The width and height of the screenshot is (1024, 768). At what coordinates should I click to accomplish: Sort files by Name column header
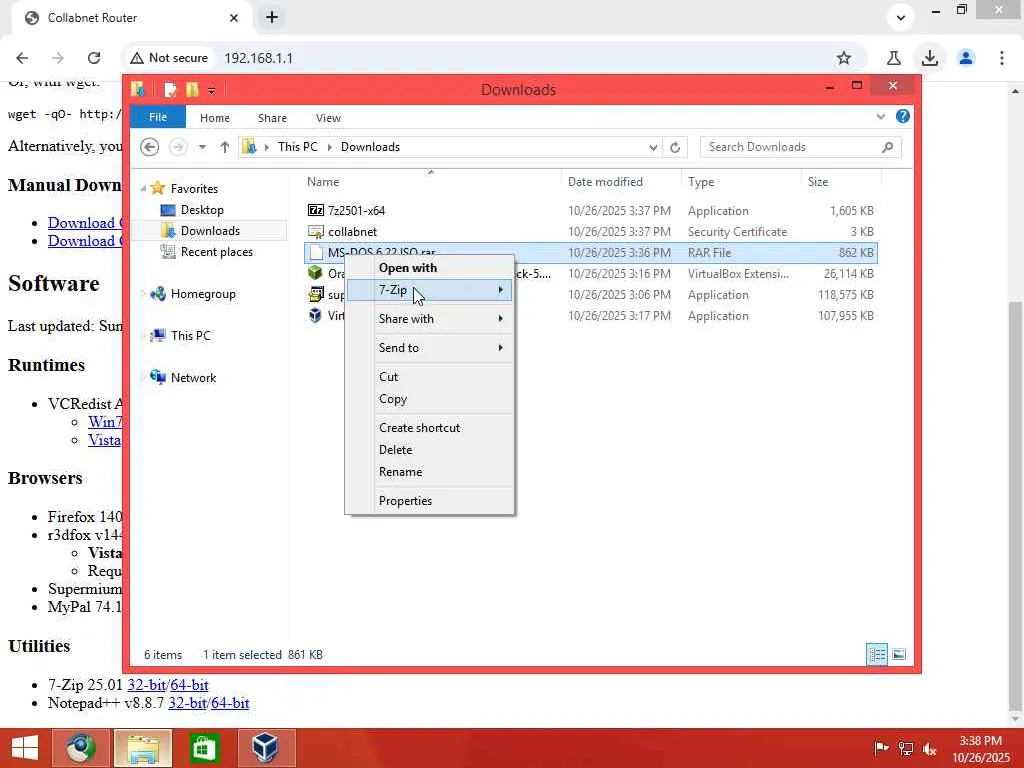323,182
